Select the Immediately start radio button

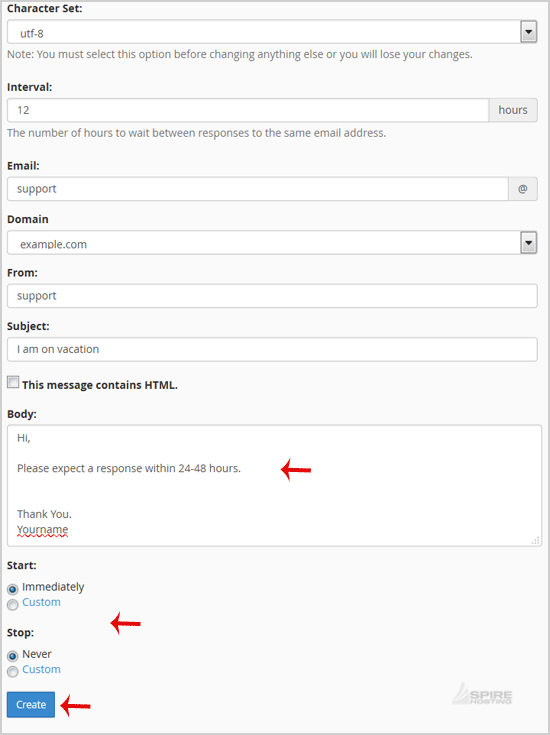(13, 589)
